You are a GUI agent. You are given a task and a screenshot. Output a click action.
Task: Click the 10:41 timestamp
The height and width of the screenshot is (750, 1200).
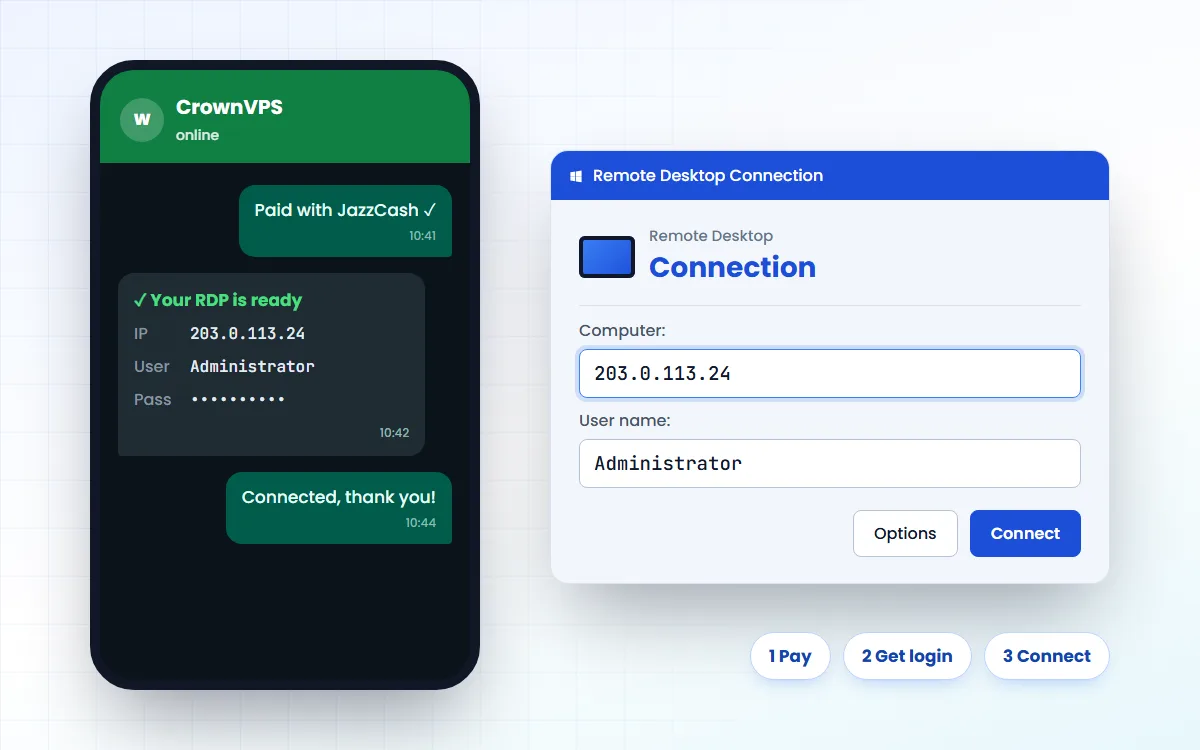(x=423, y=236)
